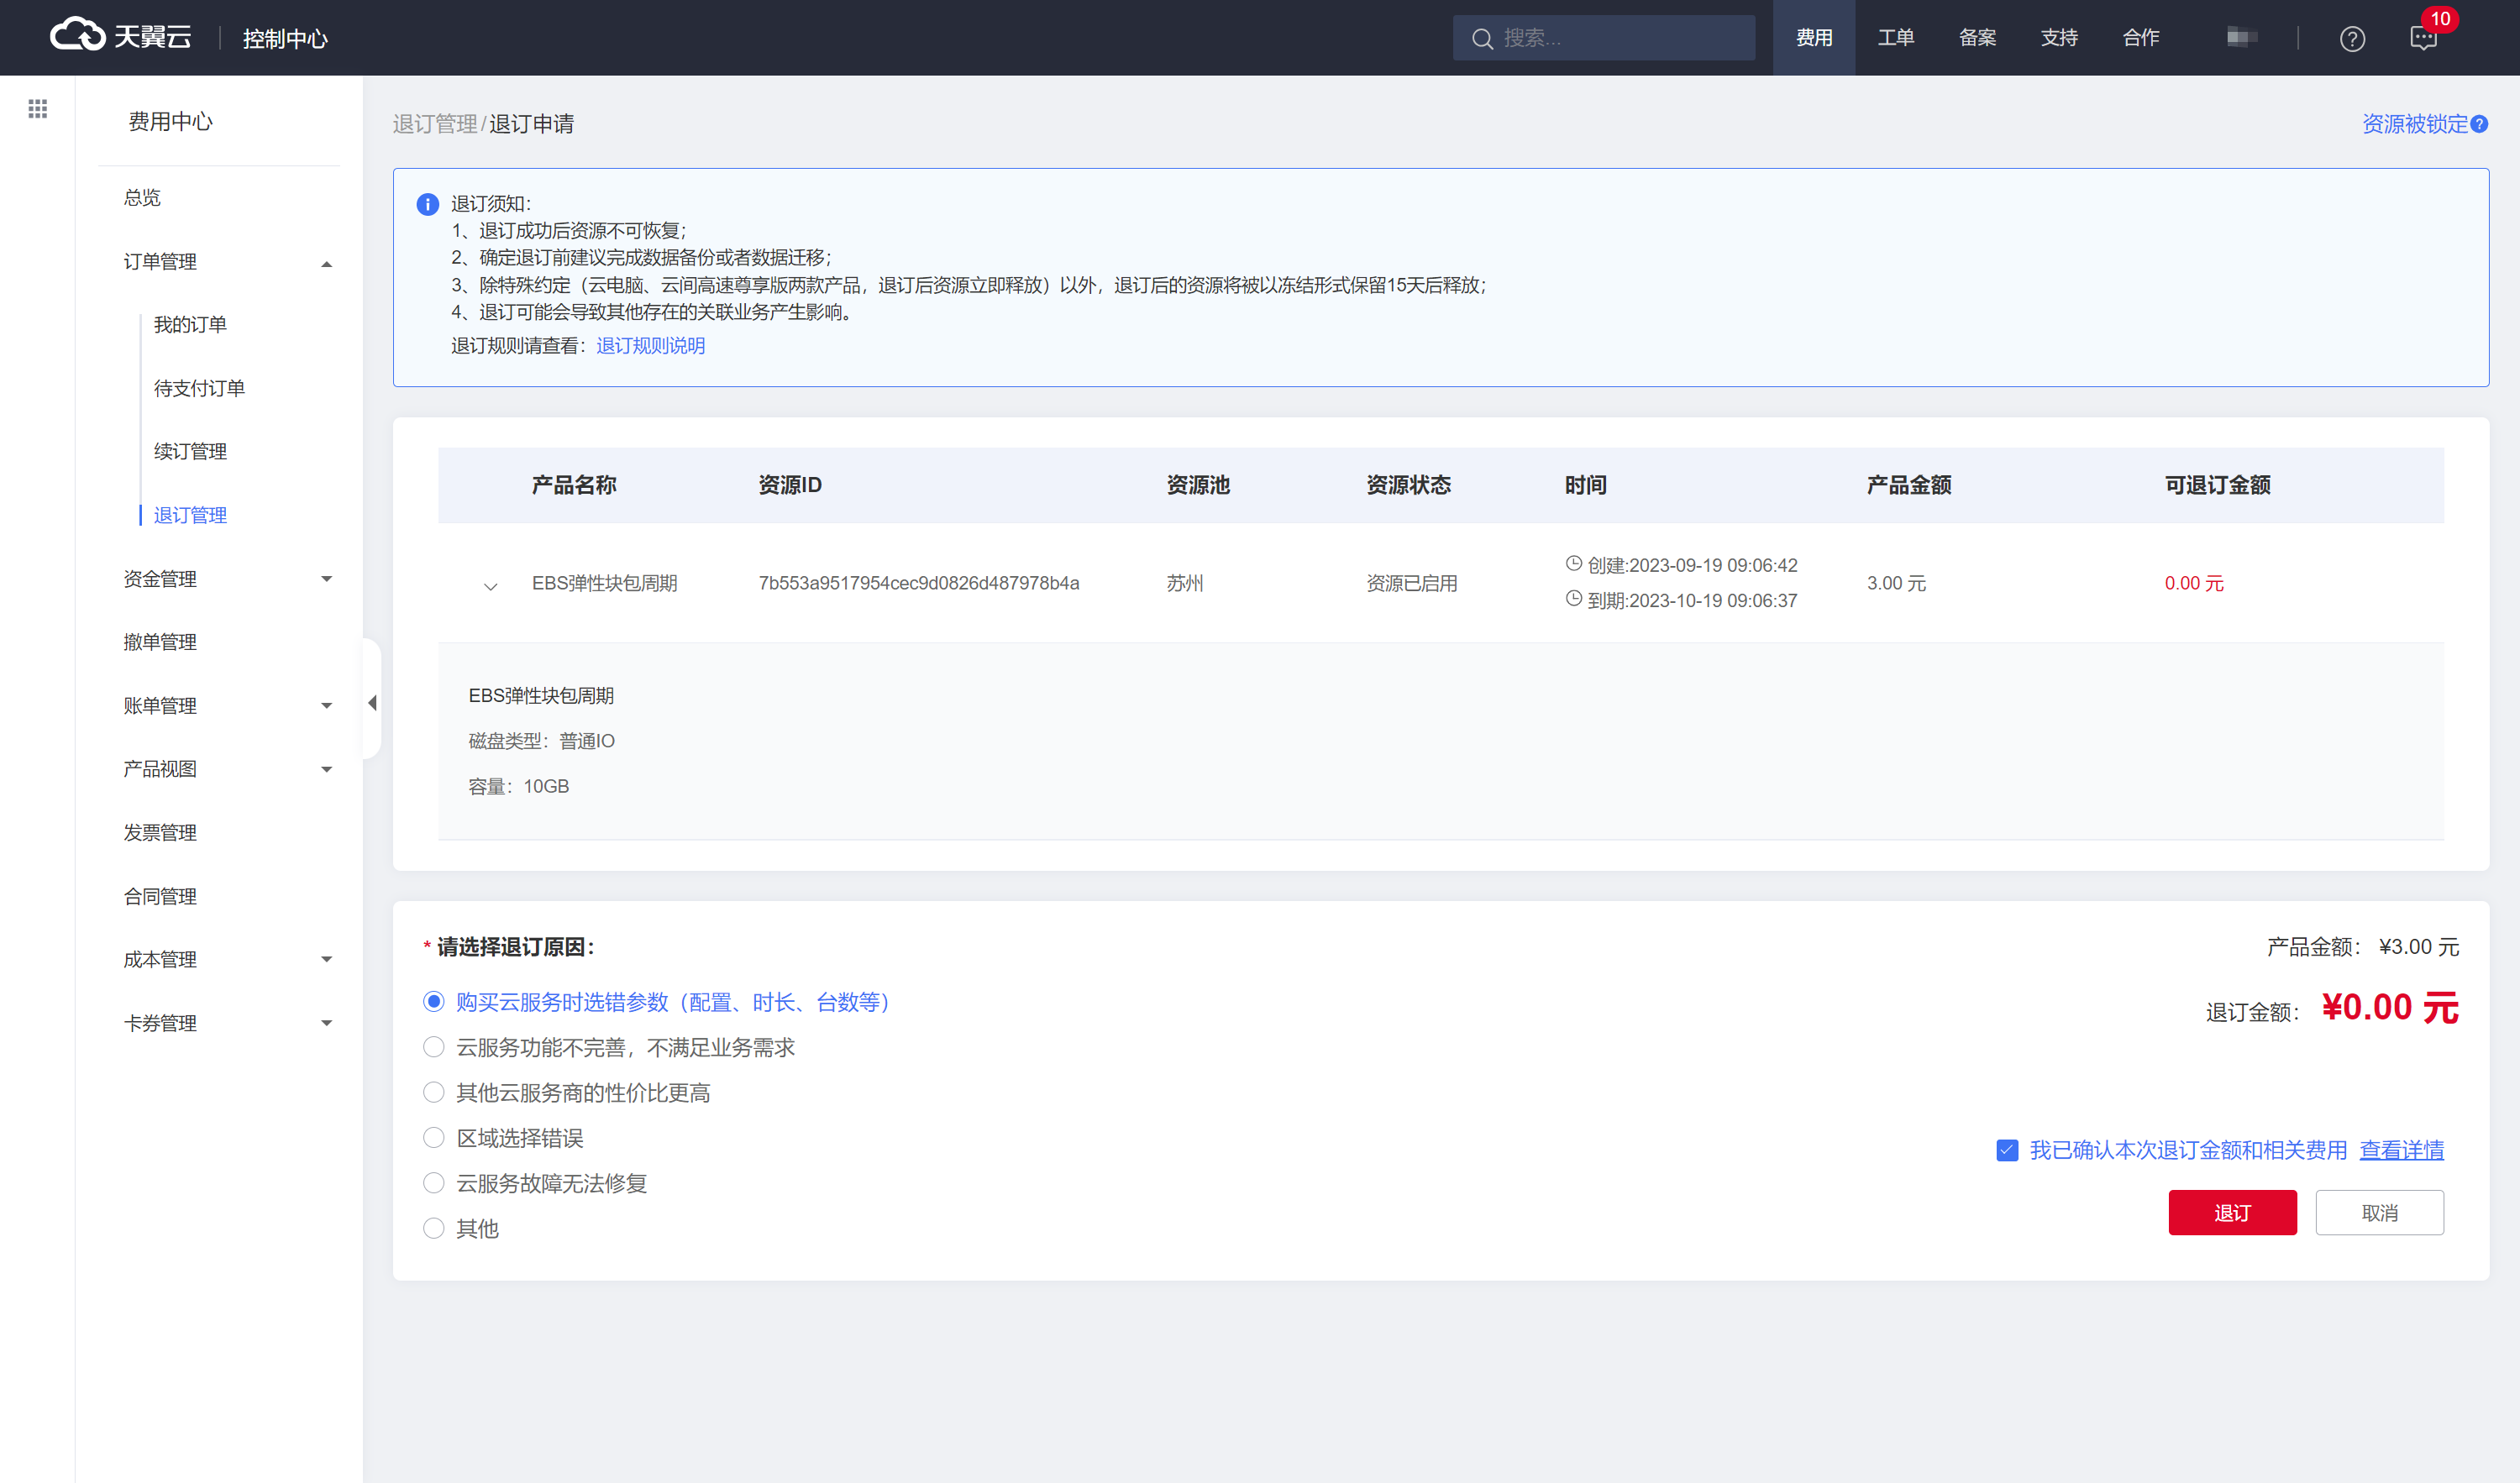2520x1483 pixels.
Task: Go to 续订管理 in sidebar
Action: pos(190,452)
